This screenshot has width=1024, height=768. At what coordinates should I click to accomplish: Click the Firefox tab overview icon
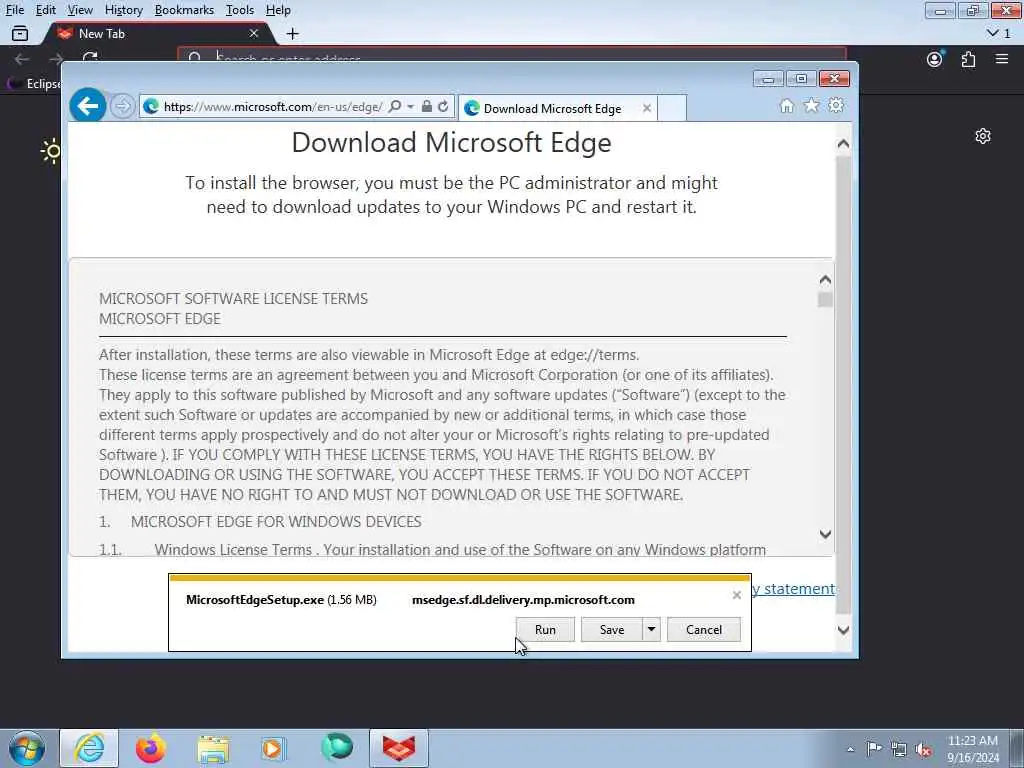tap(20, 33)
